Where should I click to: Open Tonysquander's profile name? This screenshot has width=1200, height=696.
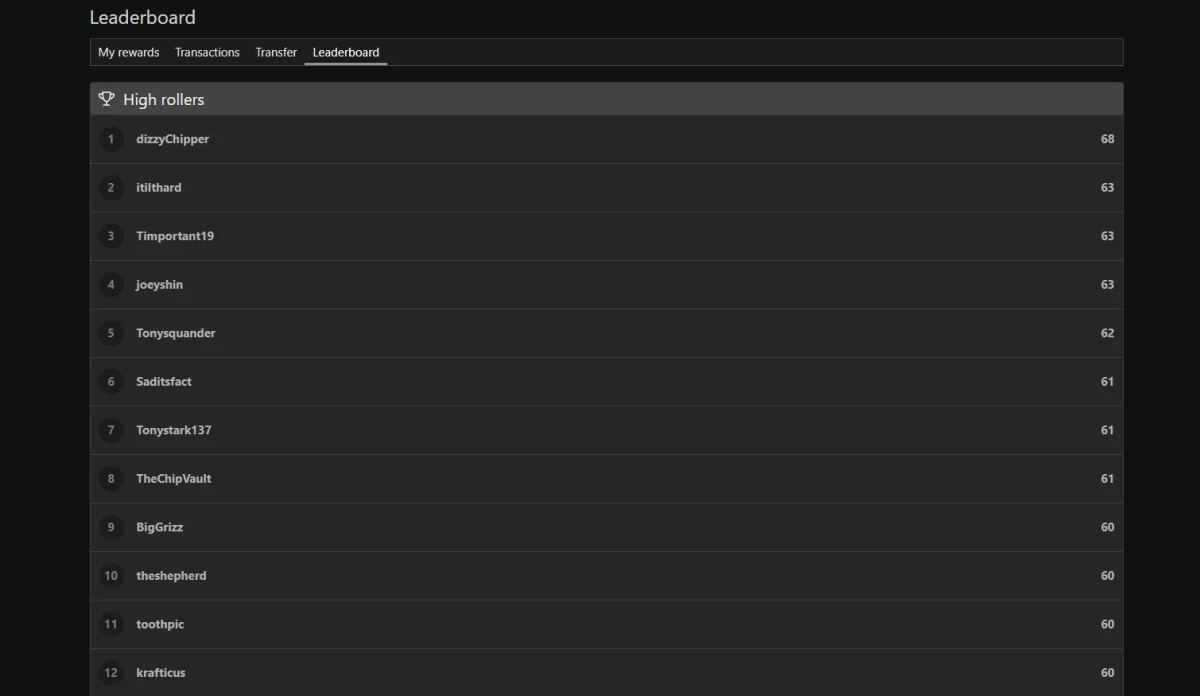click(176, 333)
